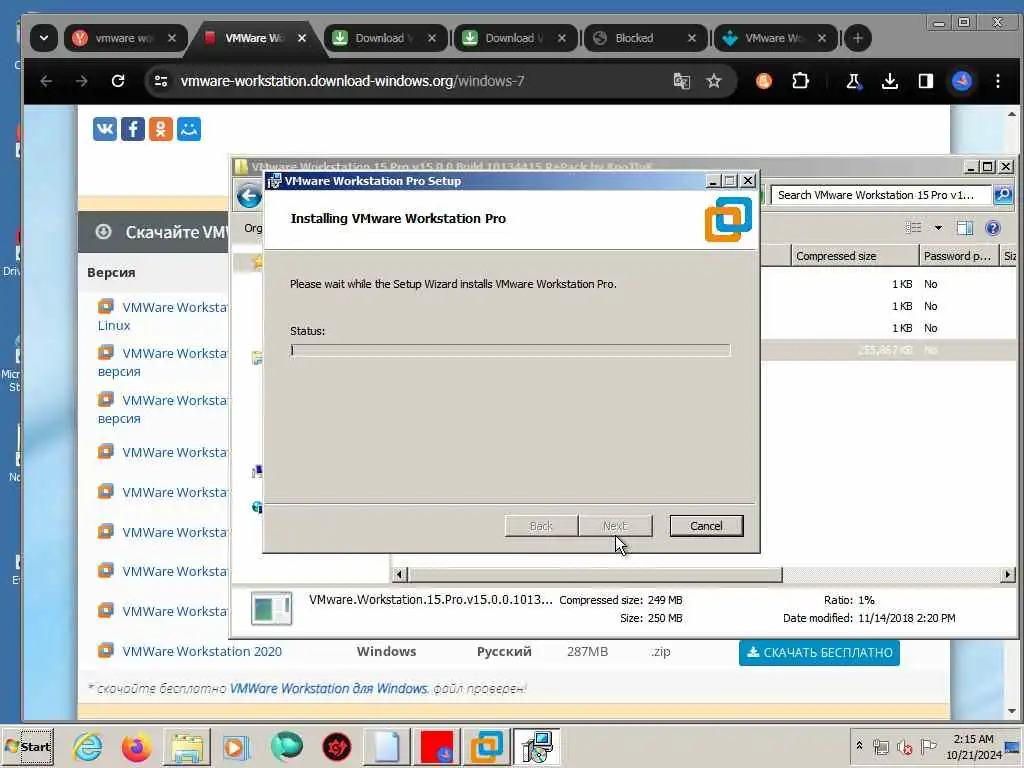This screenshot has width=1024, height=768.
Task: Open a new browser tab
Action: coord(857,38)
